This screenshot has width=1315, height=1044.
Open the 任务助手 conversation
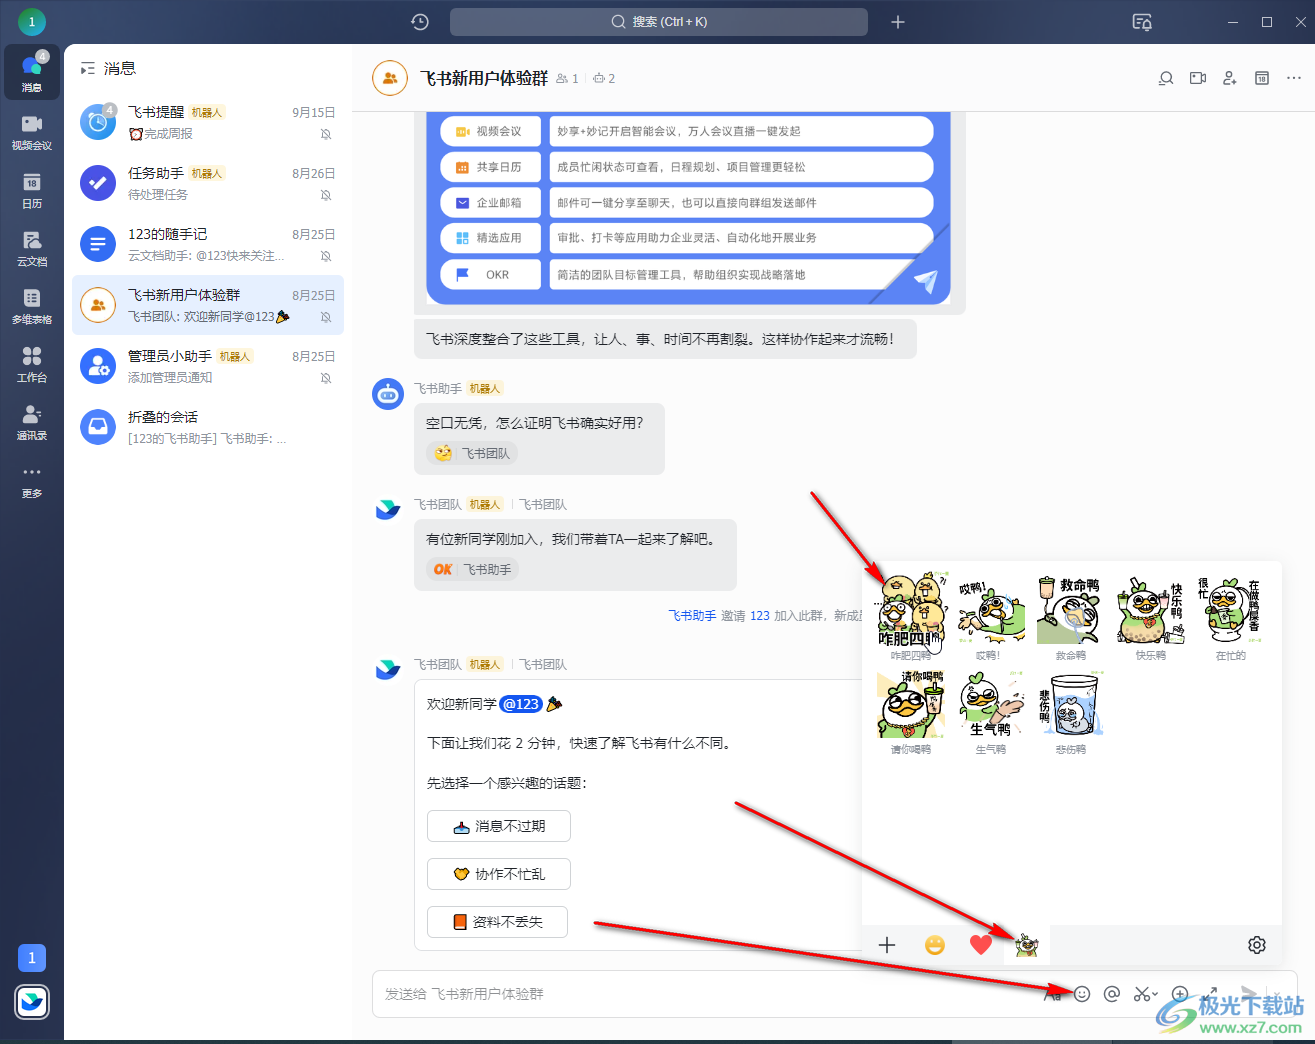point(208,183)
